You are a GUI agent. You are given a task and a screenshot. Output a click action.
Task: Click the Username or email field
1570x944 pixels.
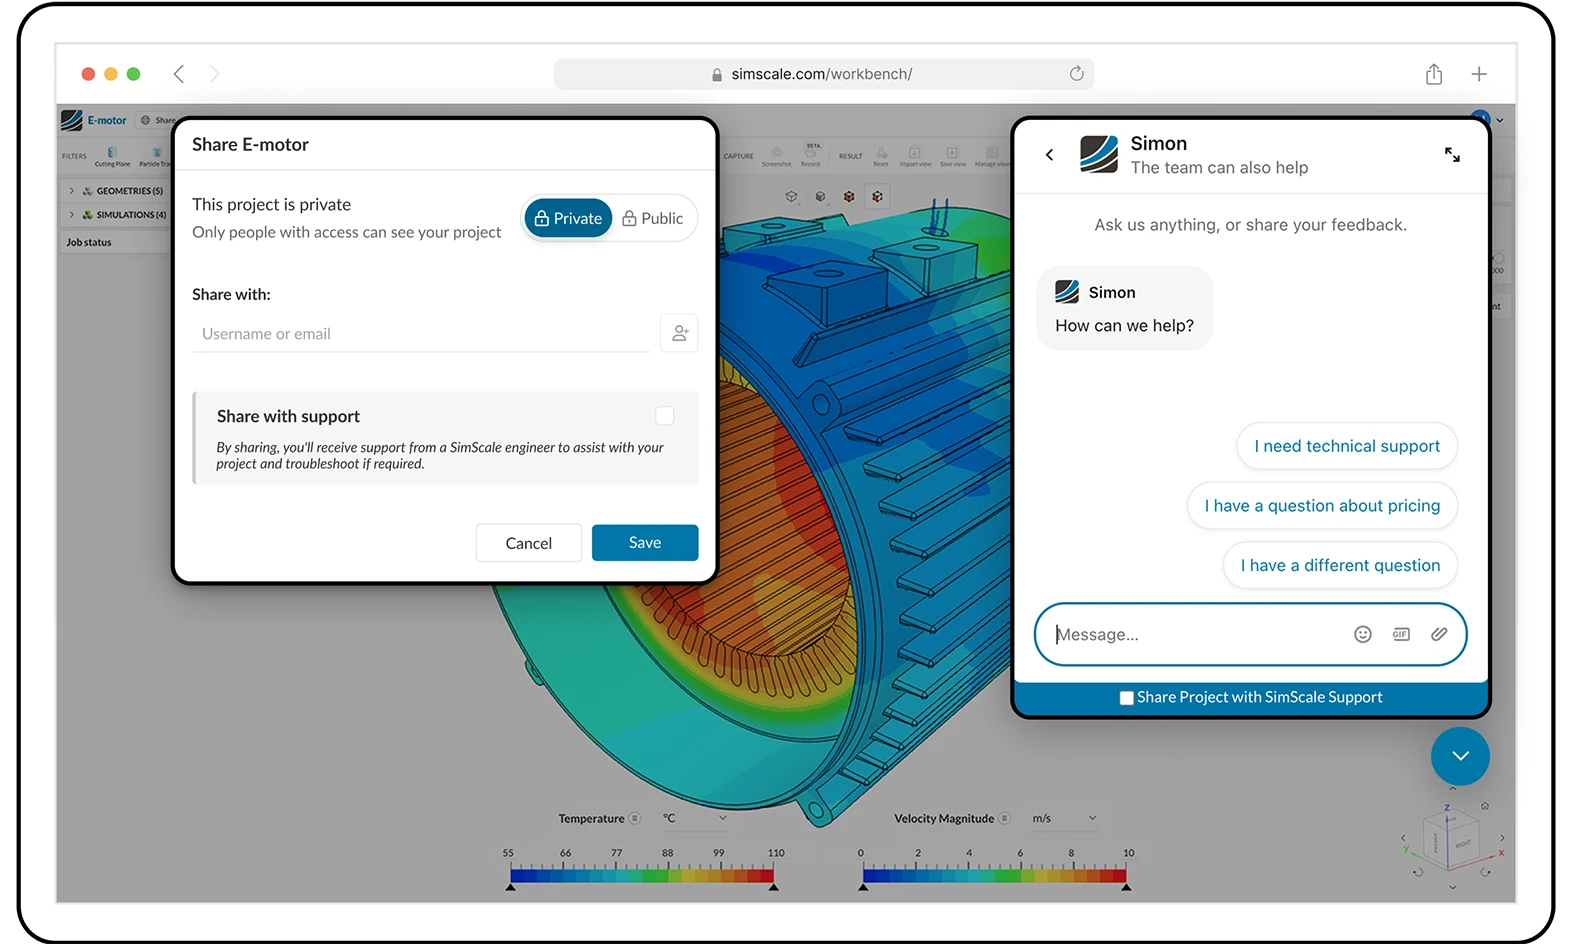tap(420, 334)
